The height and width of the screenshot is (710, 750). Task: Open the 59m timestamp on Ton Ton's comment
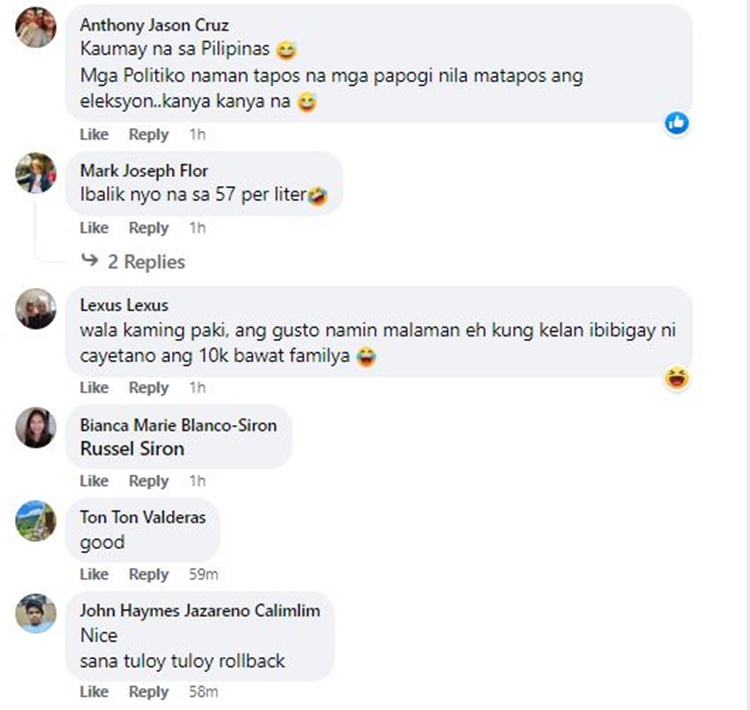click(x=203, y=574)
